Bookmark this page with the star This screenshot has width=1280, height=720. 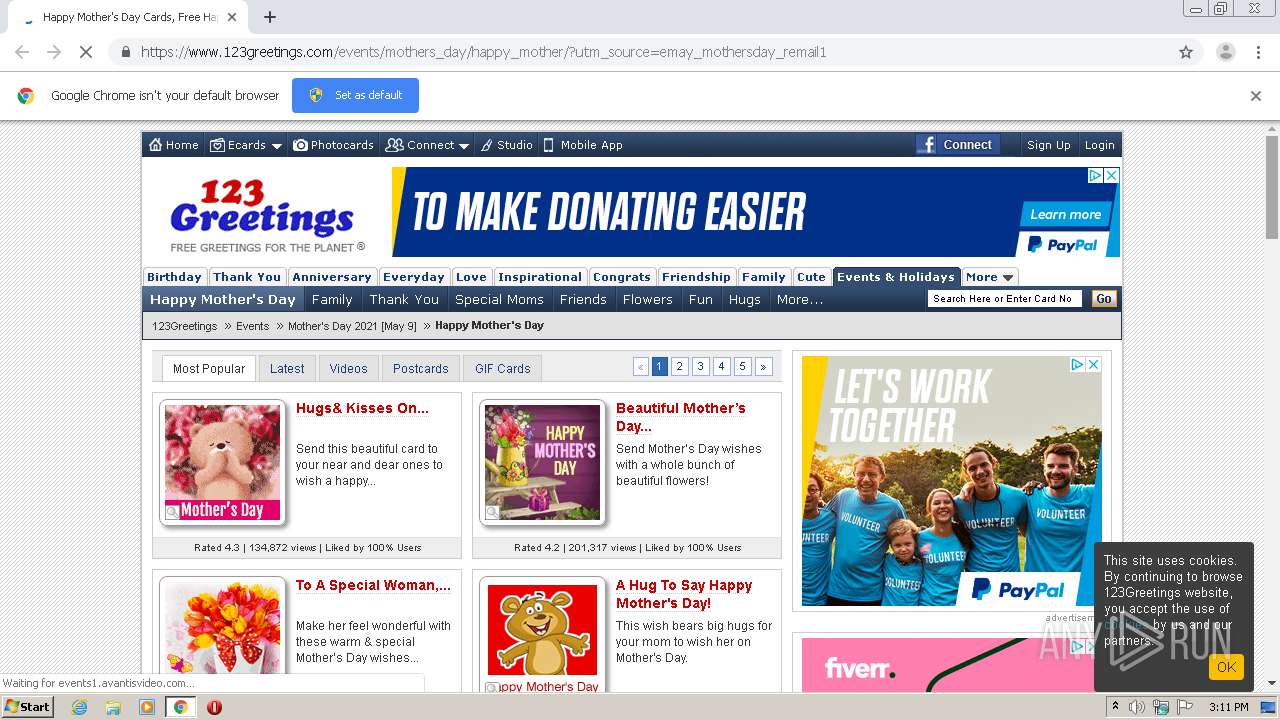click(x=1186, y=52)
